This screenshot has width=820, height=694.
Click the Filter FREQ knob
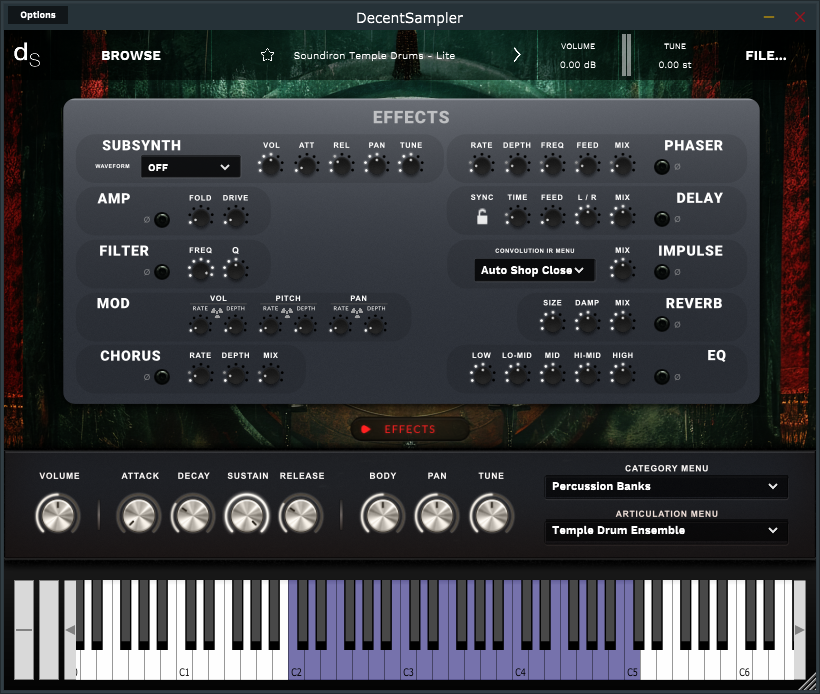pyautogui.click(x=200, y=270)
